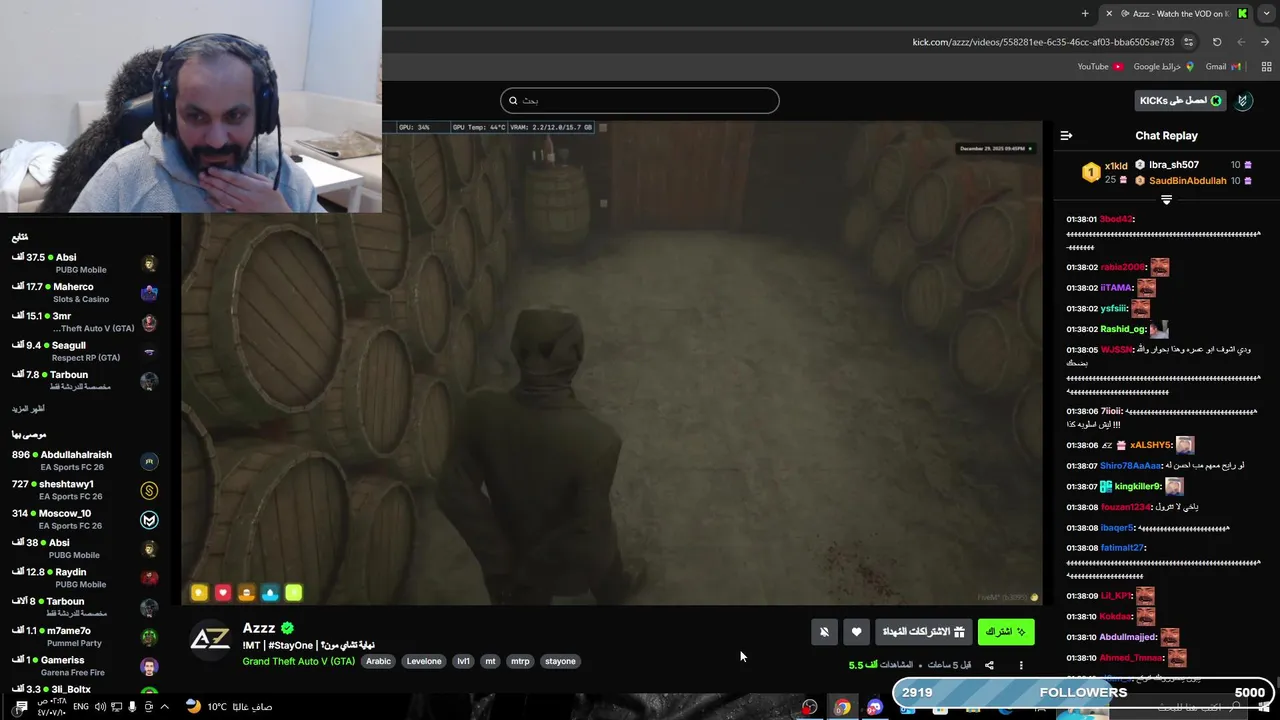The image size is (1280, 720).
Task: Open Discord from the taskbar
Action: (x=875, y=707)
